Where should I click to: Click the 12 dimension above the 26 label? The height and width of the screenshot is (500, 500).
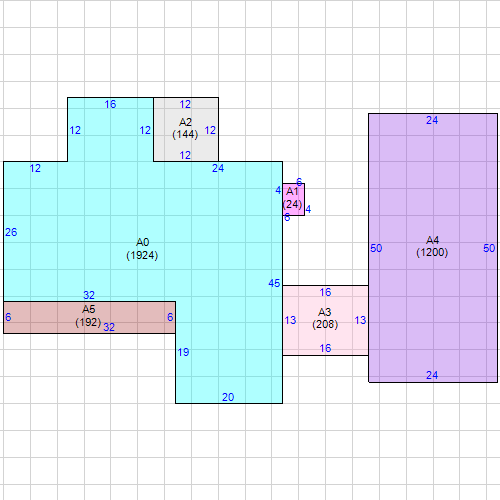point(35,168)
